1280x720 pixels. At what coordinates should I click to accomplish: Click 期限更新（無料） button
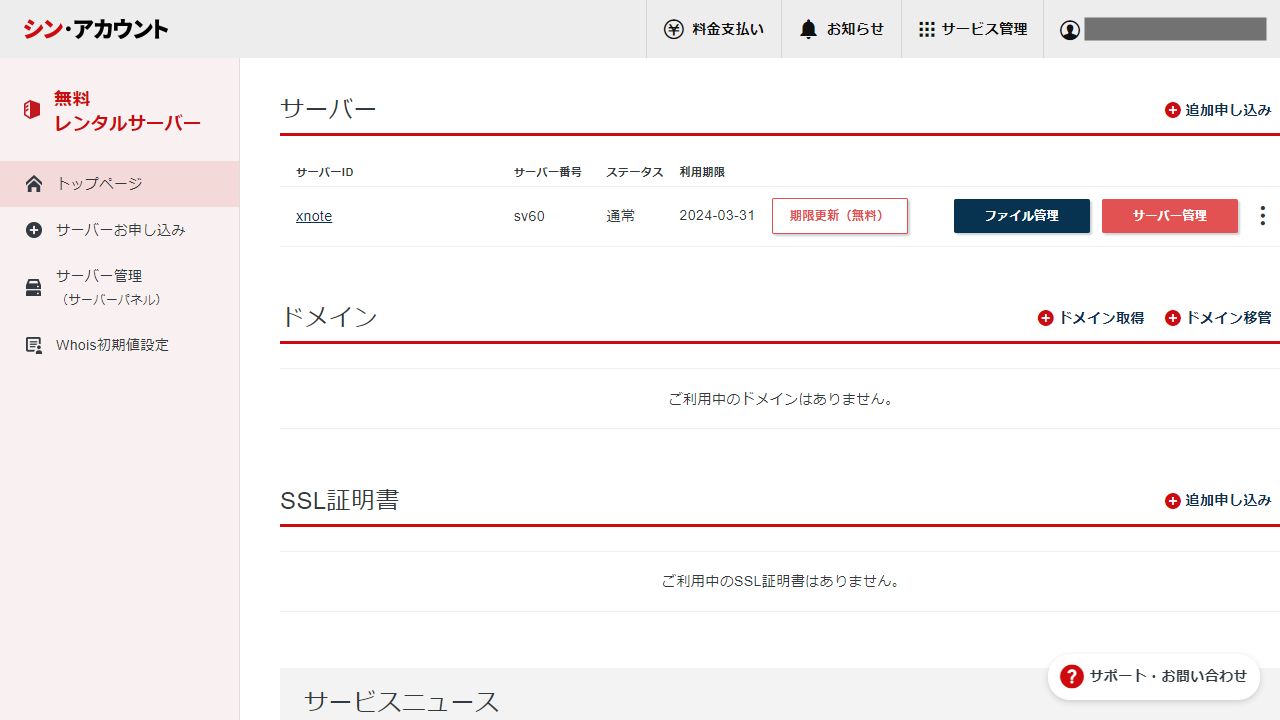coord(840,215)
